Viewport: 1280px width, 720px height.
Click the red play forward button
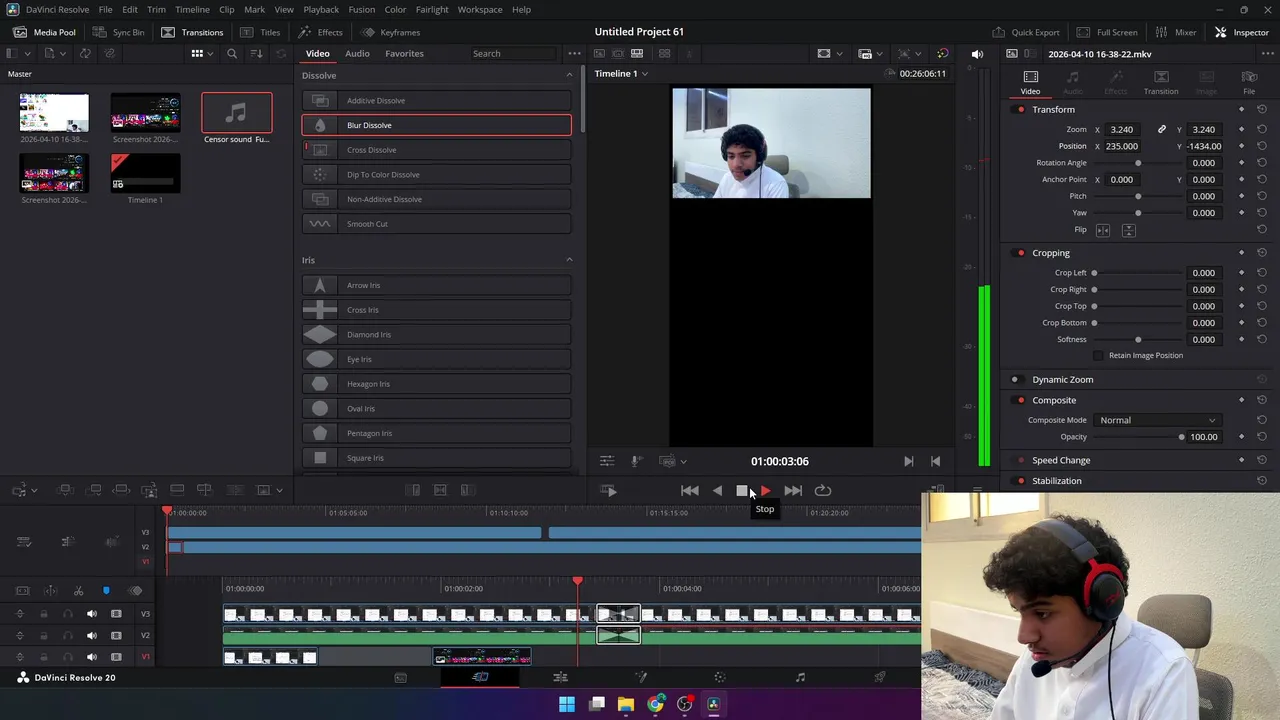pyautogui.click(x=766, y=491)
